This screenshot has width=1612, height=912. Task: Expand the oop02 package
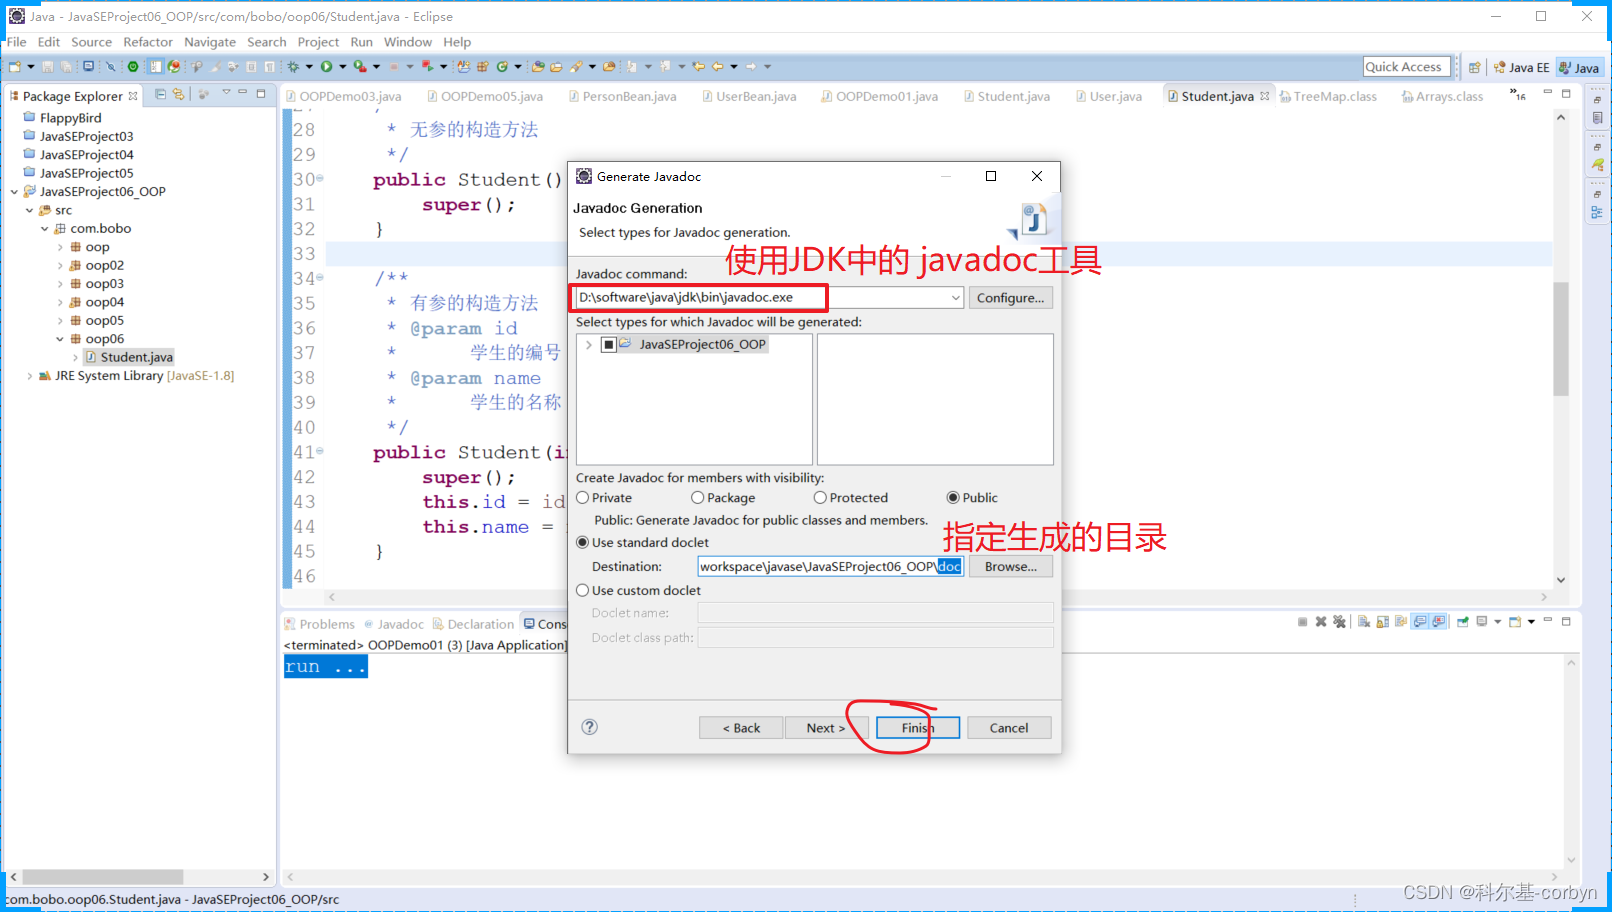pos(60,266)
